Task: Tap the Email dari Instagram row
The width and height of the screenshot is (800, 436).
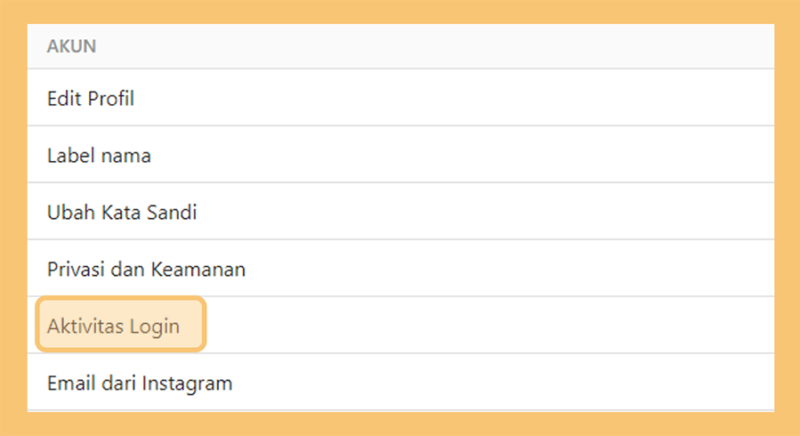Action: pyautogui.click(x=401, y=382)
